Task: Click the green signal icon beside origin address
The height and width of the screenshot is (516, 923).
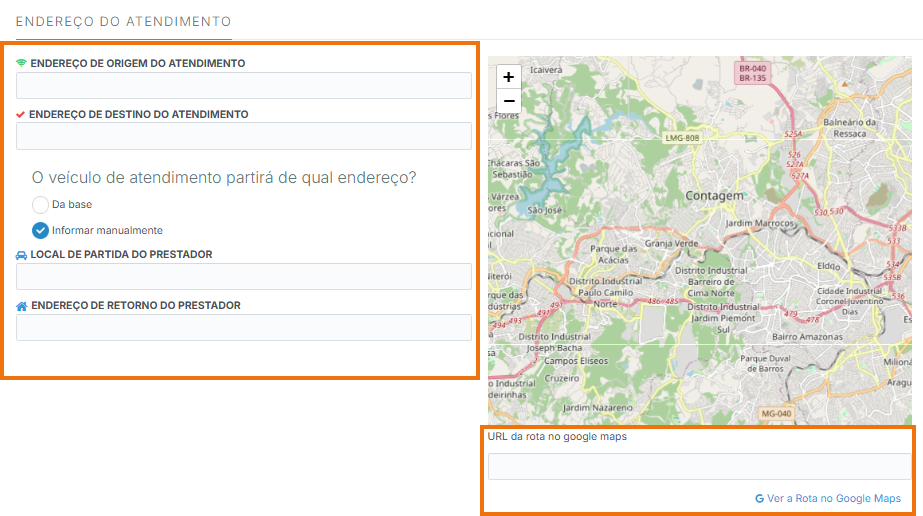Action: (22, 63)
